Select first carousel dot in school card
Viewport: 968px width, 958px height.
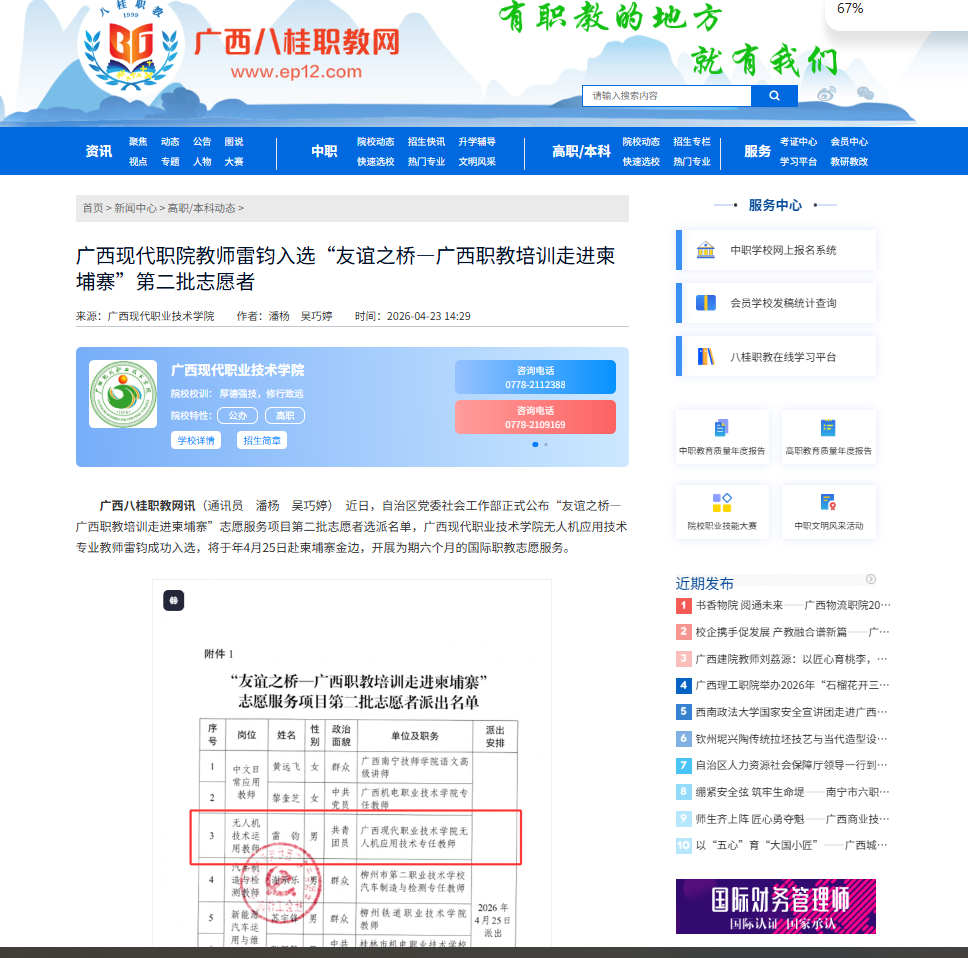[535, 444]
